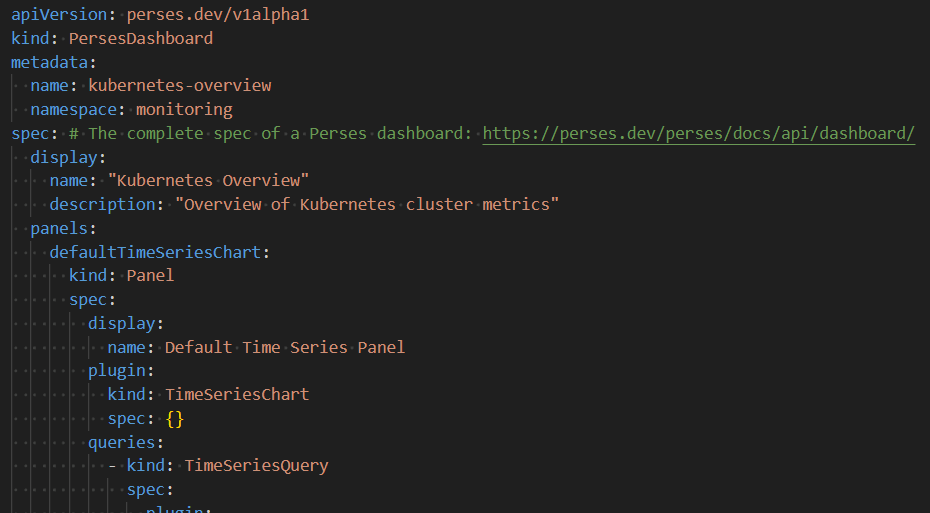Click the queries key
This screenshot has height=513, width=930.
point(122,442)
